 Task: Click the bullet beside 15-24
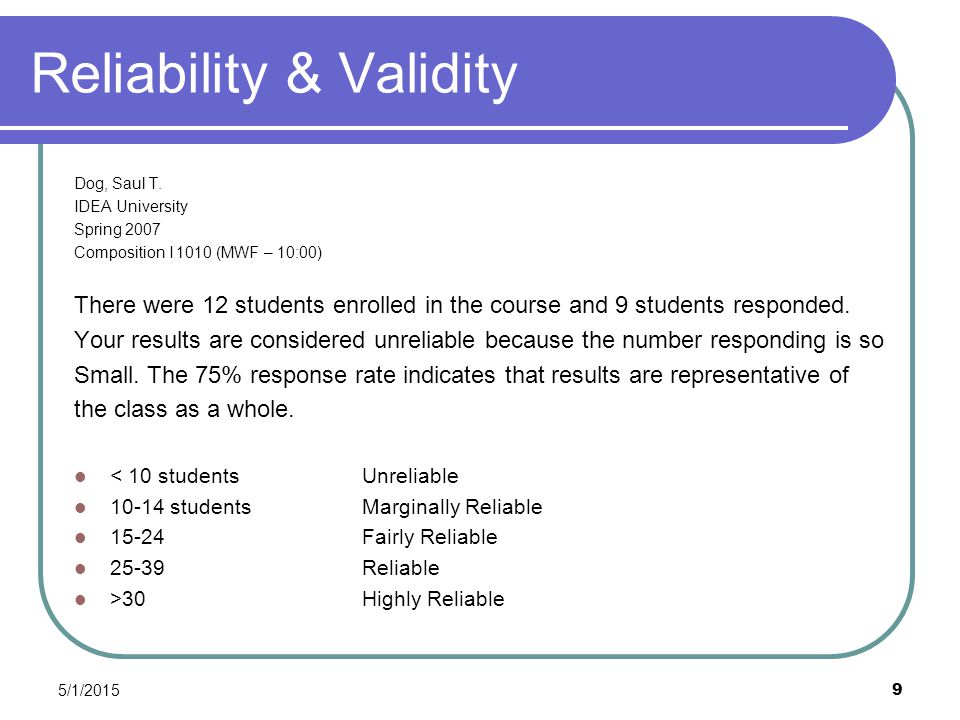tap(80, 538)
